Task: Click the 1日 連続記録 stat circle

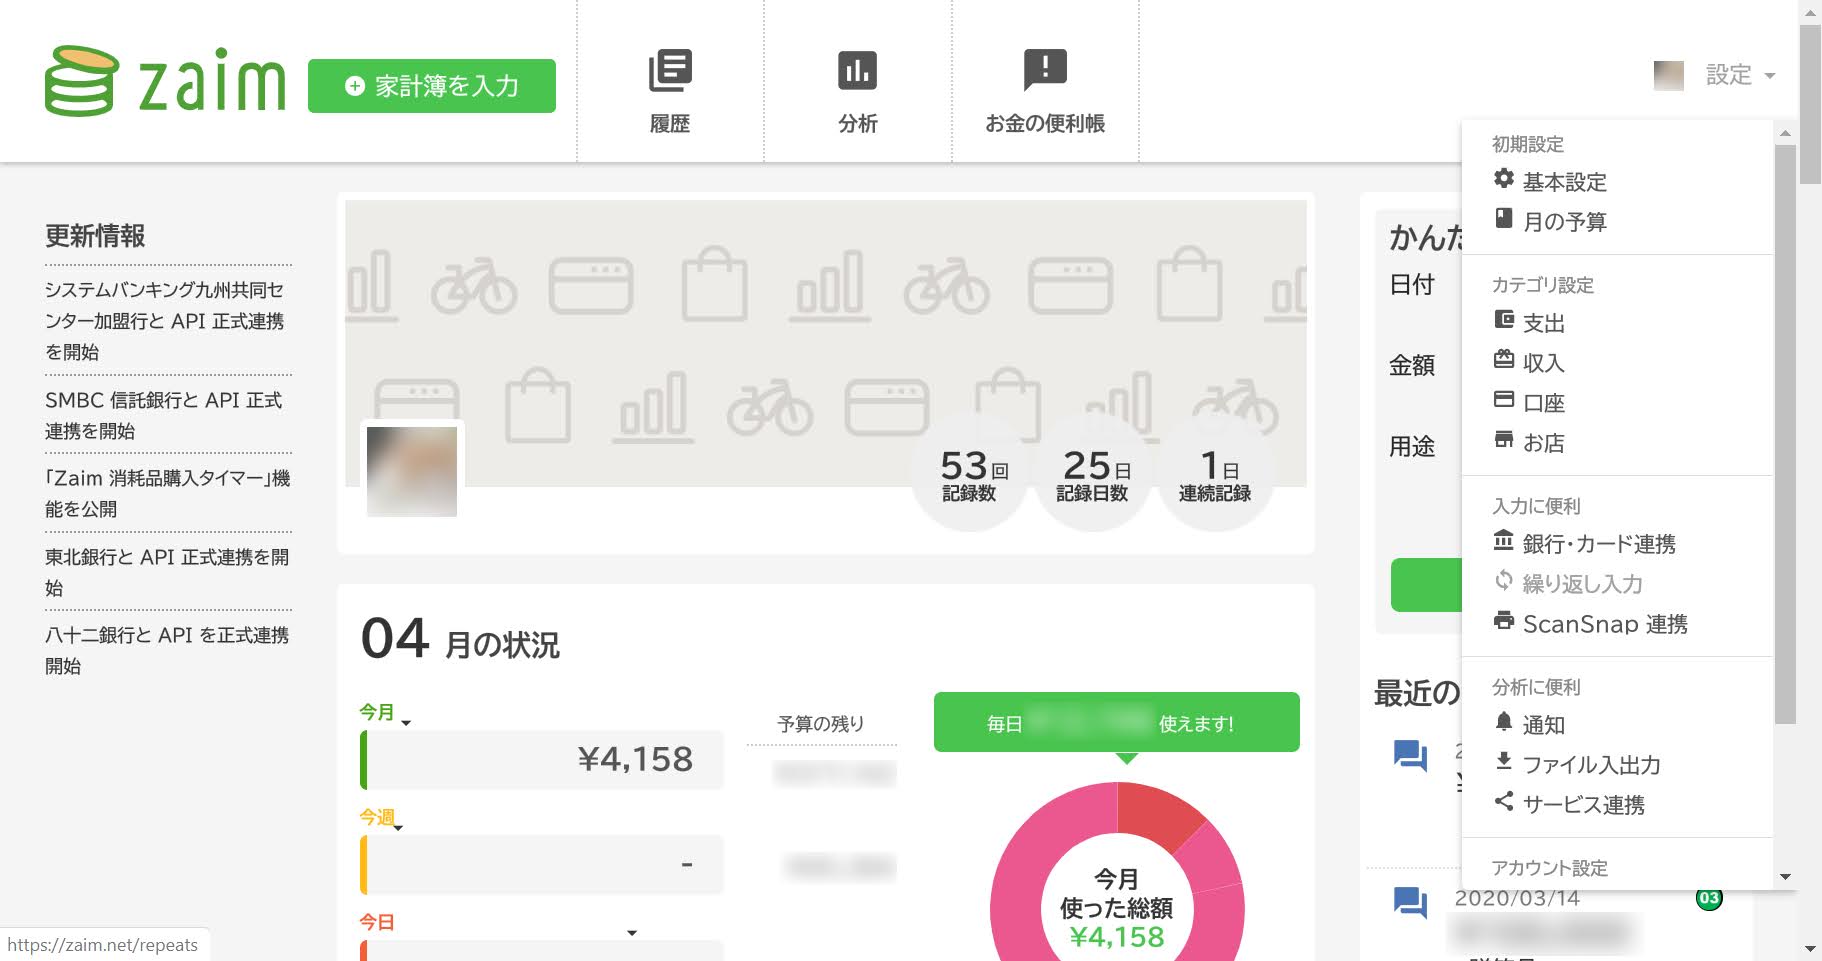Action: [1215, 474]
